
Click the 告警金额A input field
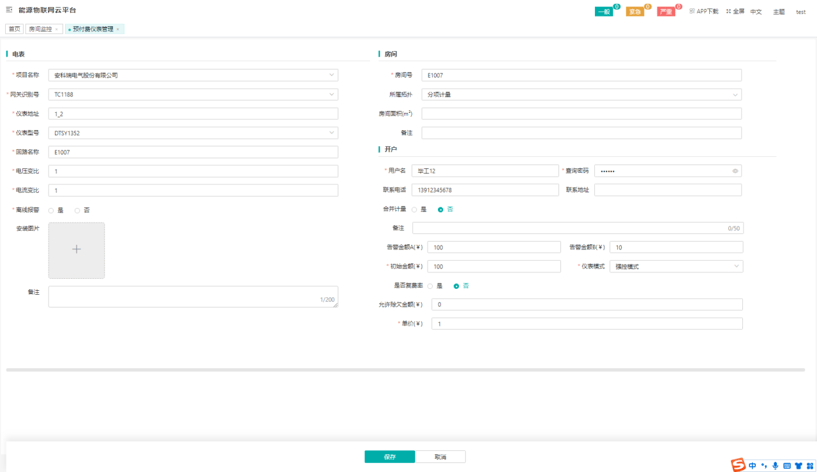pyautogui.click(x=494, y=247)
